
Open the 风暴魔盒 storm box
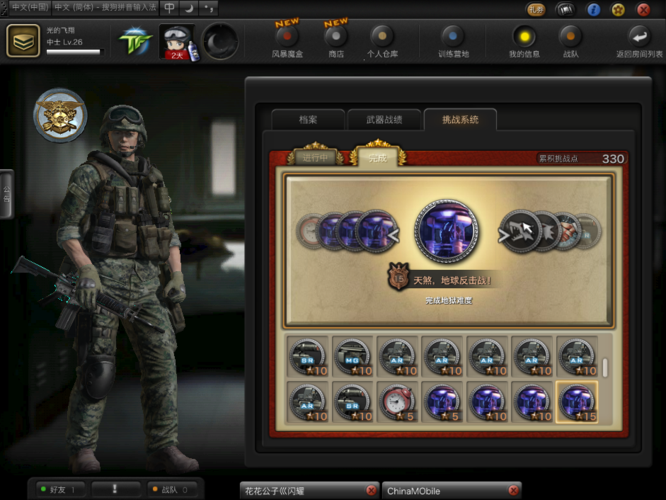coord(287,42)
